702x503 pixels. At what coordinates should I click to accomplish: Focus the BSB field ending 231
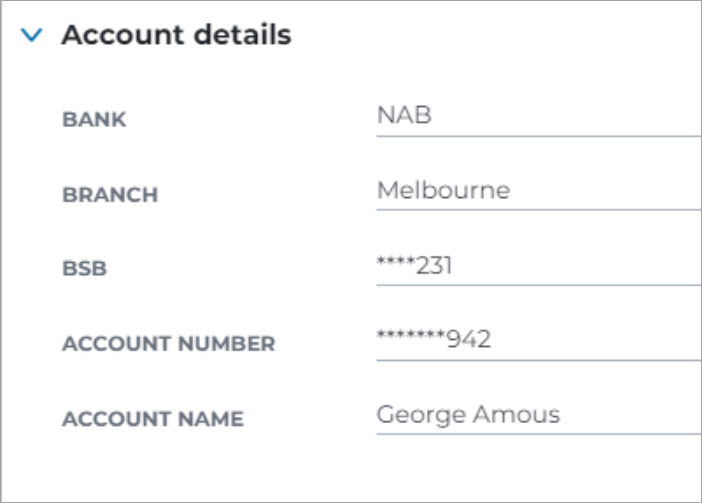point(539,267)
